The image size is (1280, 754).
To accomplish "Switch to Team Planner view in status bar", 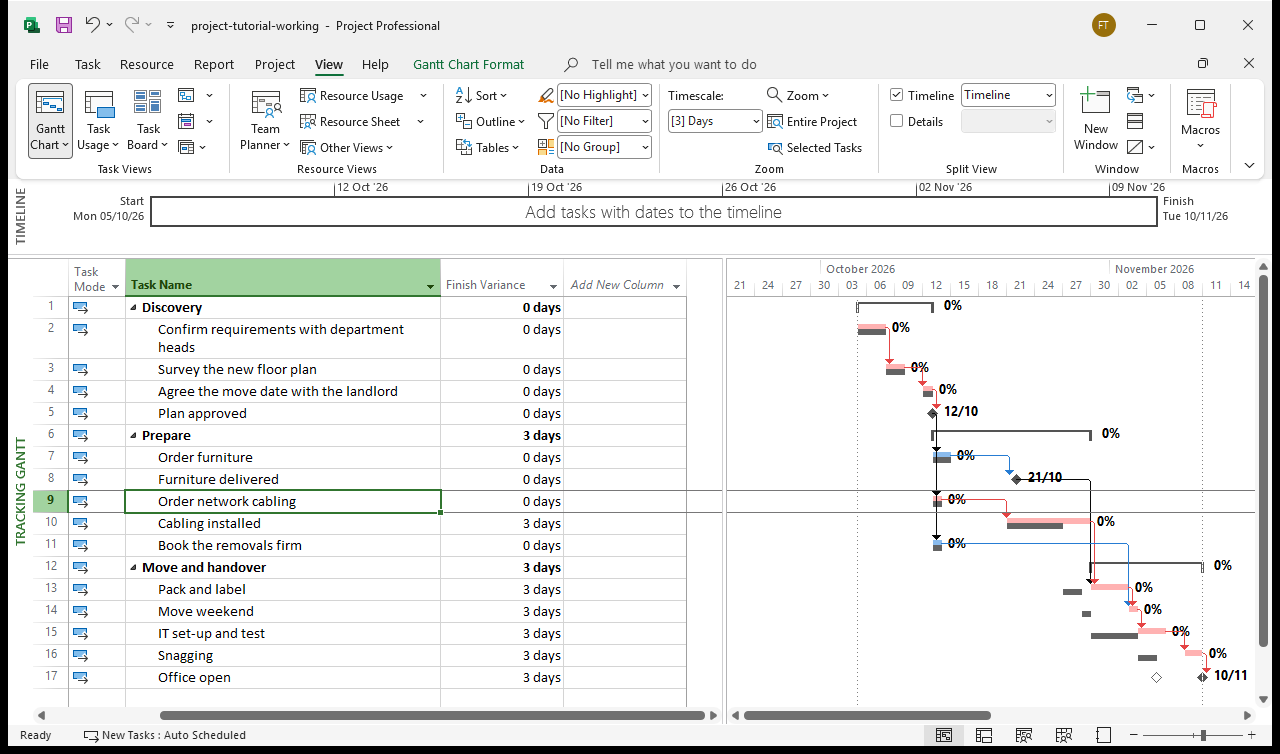I will (x=1024, y=735).
